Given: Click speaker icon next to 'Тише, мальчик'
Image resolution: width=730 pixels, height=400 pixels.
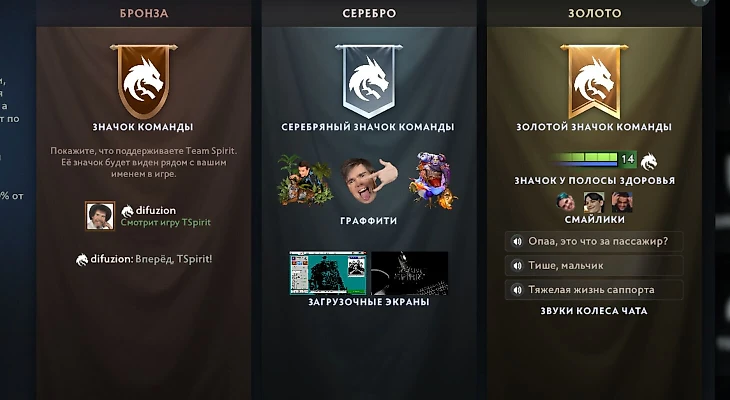Looking at the screenshot, I should [517, 266].
